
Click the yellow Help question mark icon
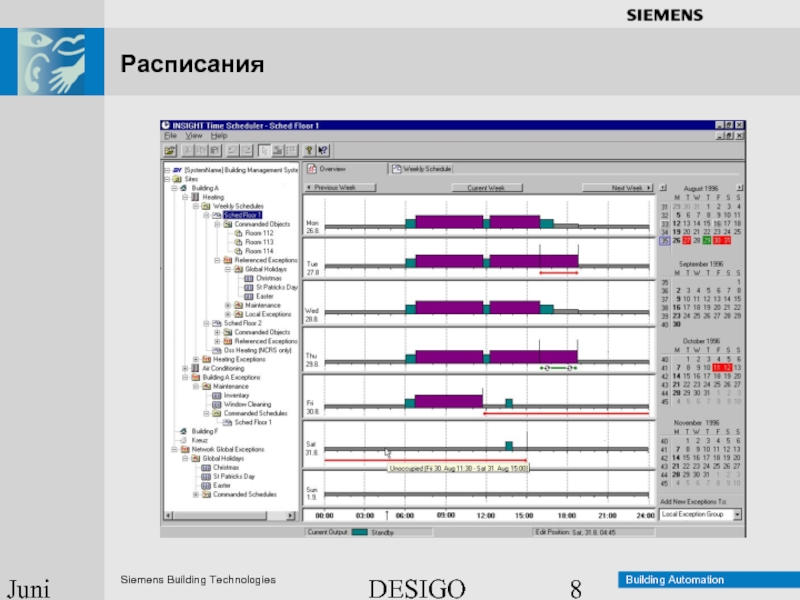(309, 150)
